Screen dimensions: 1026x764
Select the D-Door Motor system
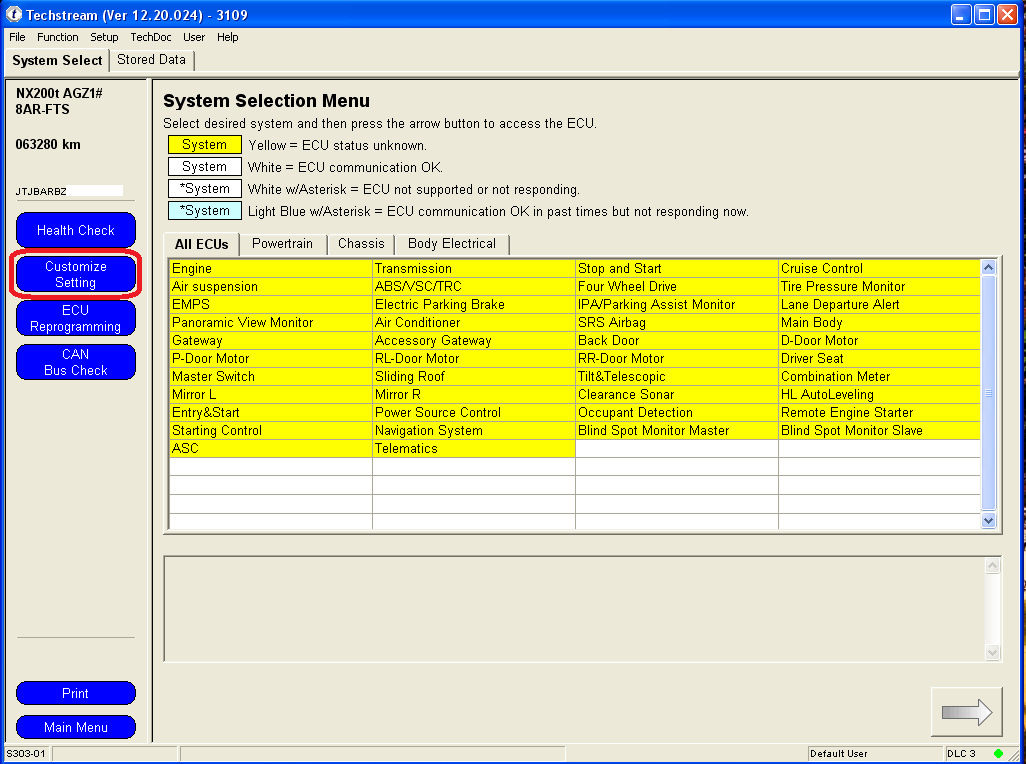[879, 340]
